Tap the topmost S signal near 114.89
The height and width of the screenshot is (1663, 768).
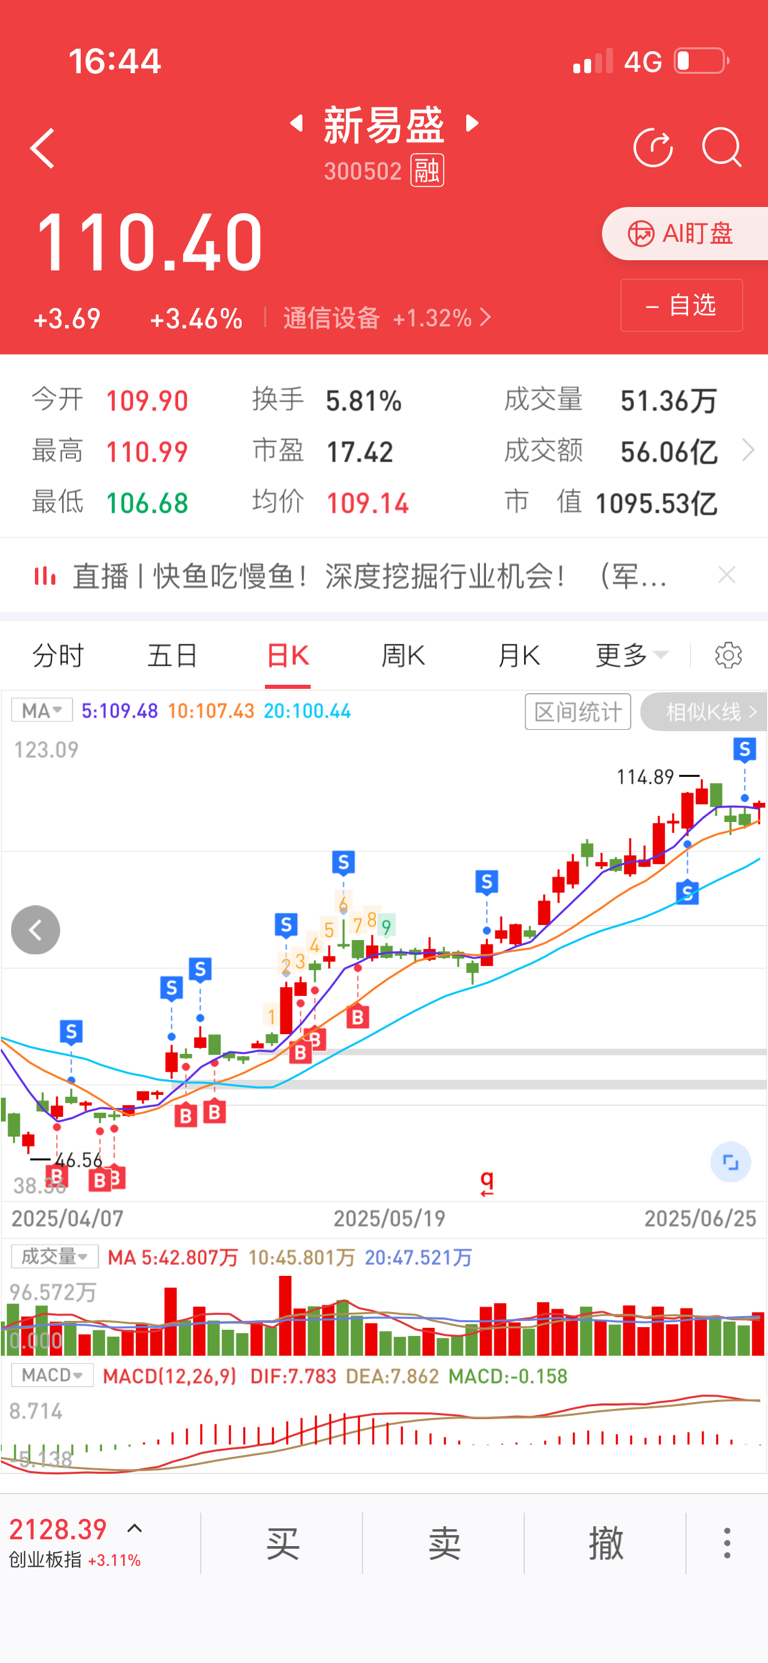click(744, 749)
